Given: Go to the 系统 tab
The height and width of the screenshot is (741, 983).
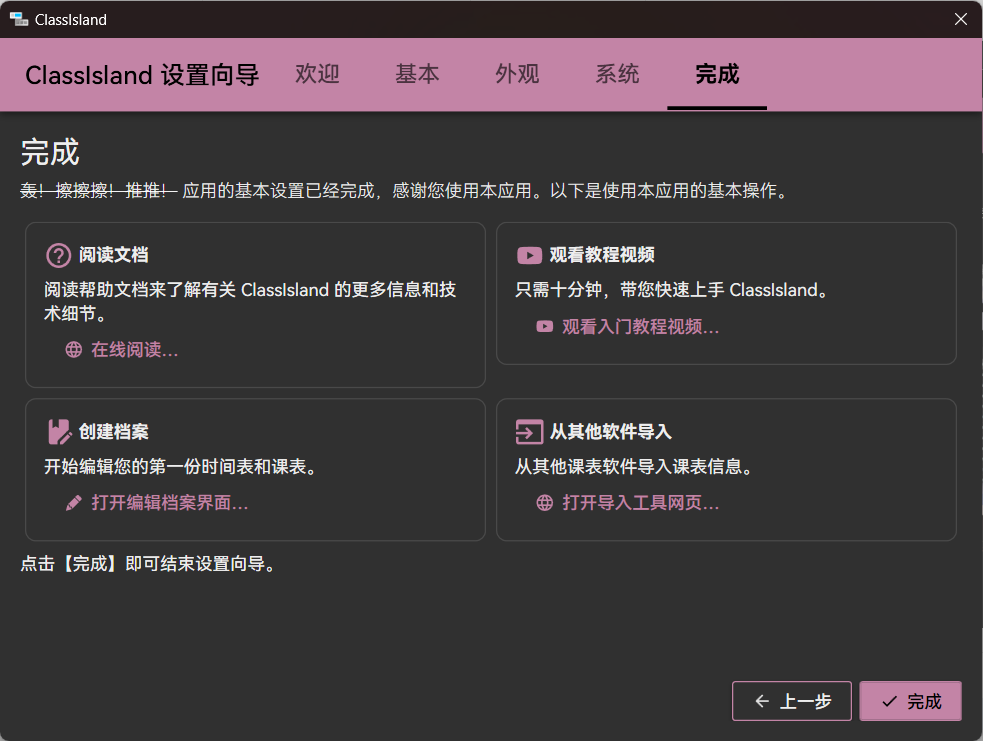Looking at the screenshot, I should point(617,74).
